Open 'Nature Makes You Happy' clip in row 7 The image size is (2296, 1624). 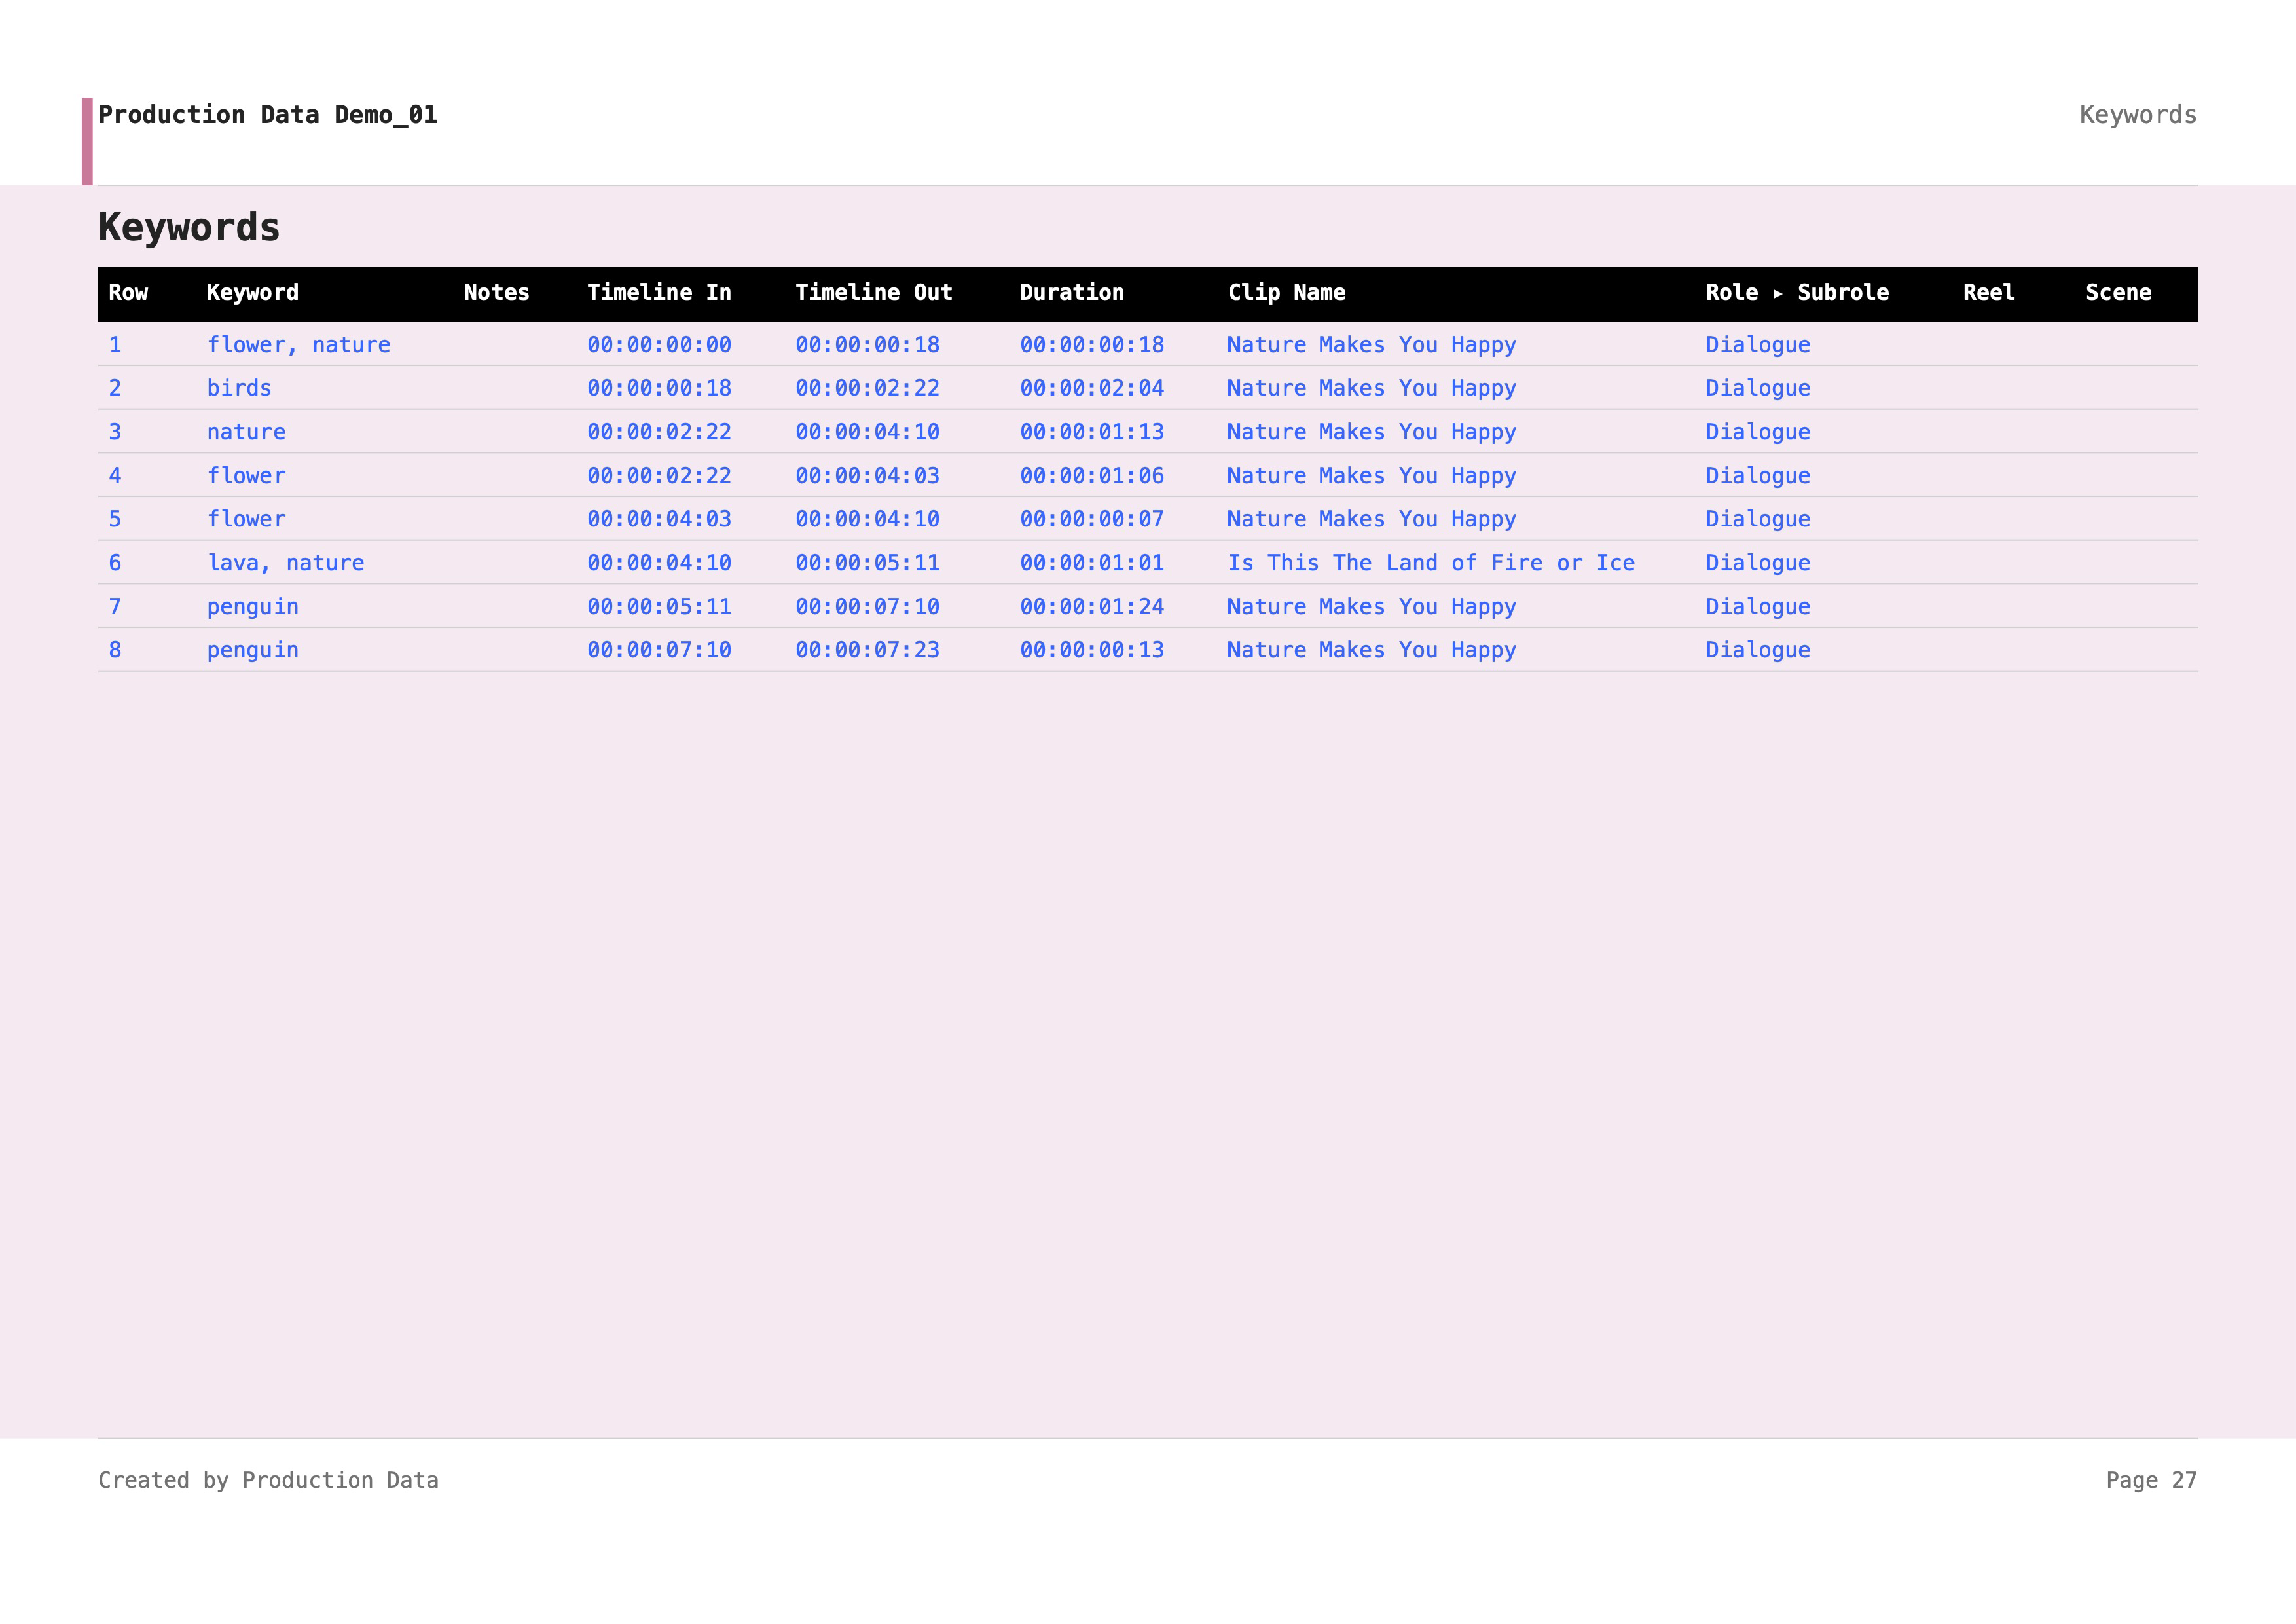1372,607
